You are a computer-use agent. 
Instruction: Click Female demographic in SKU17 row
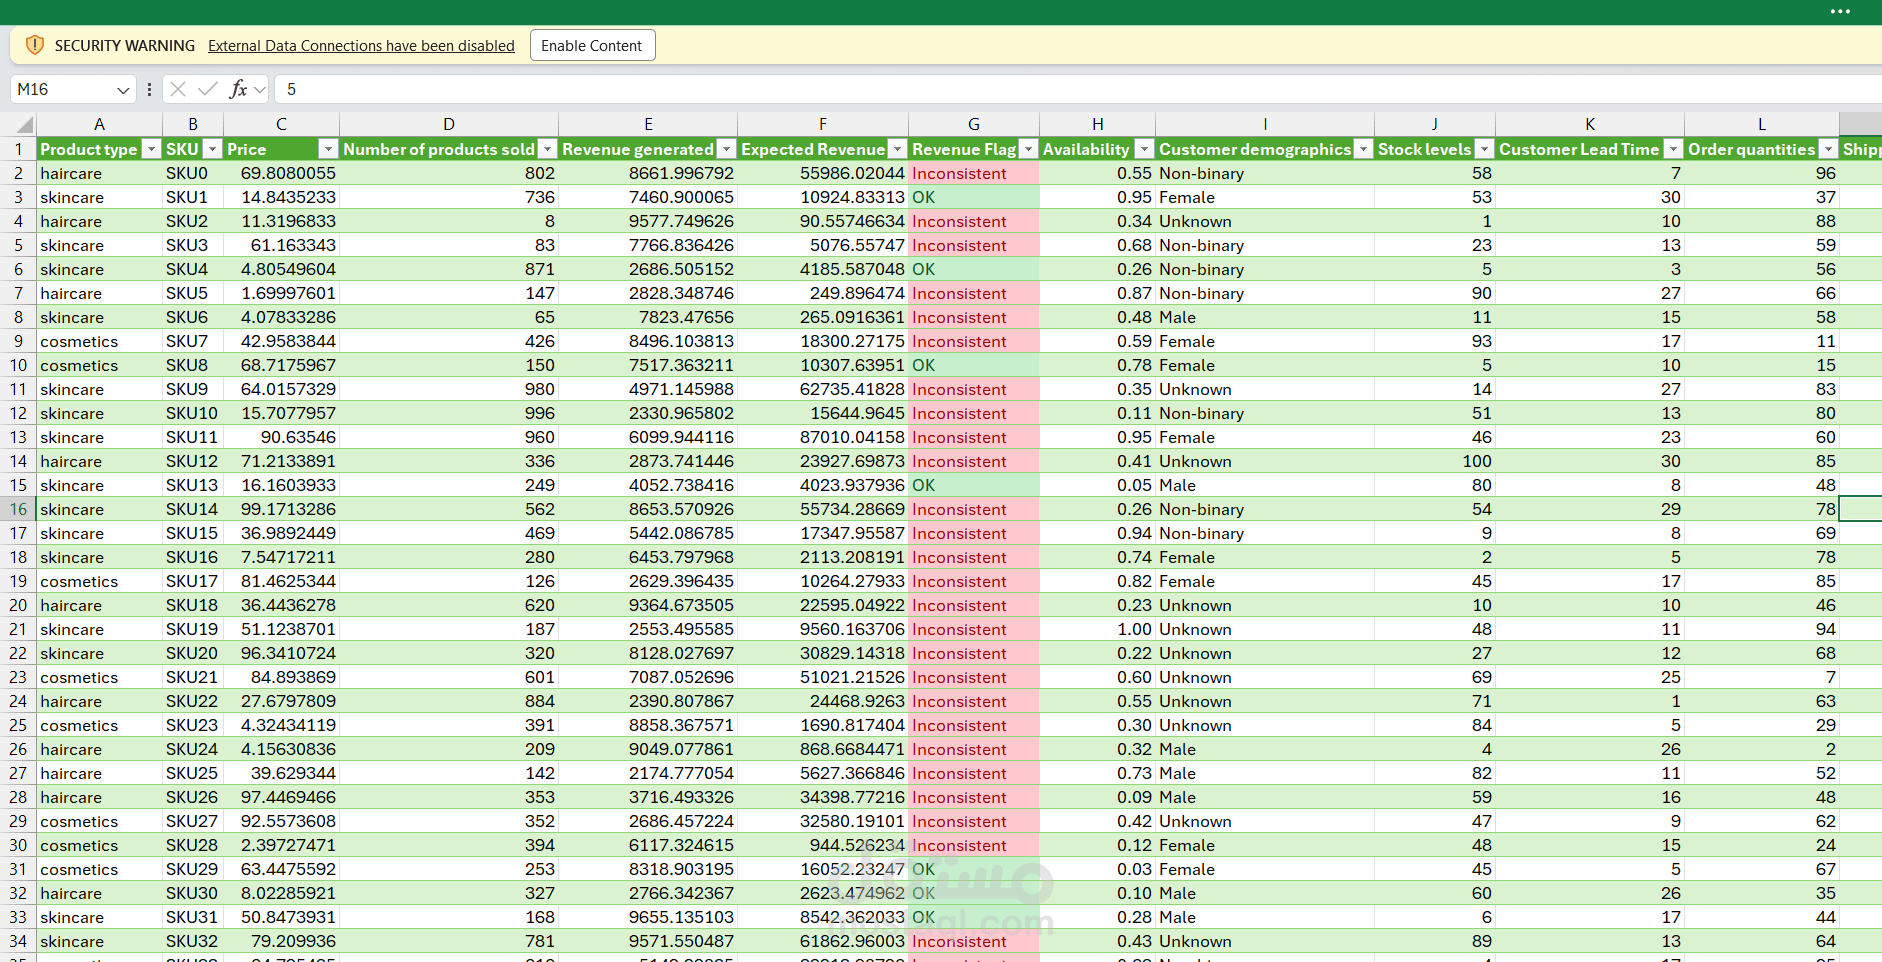click(1265, 581)
